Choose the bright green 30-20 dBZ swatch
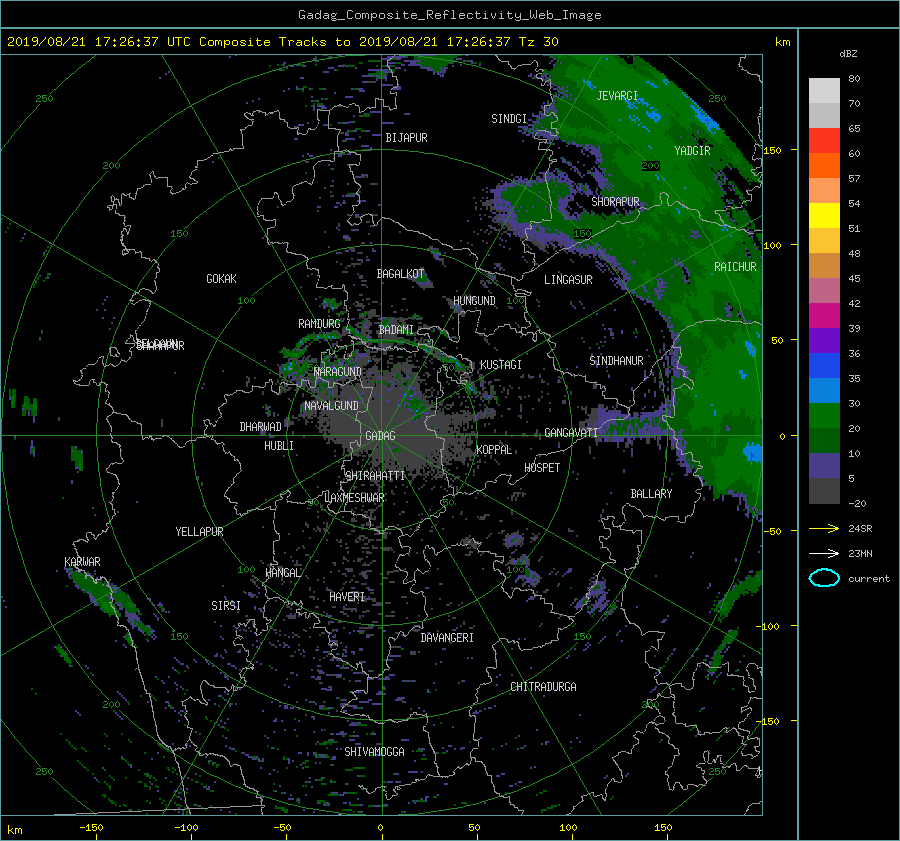The width and height of the screenshot is (900, 841). coord(824,416)
